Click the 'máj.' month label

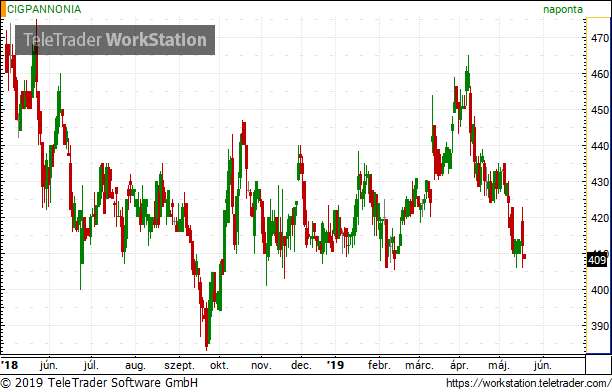(499, 366)
